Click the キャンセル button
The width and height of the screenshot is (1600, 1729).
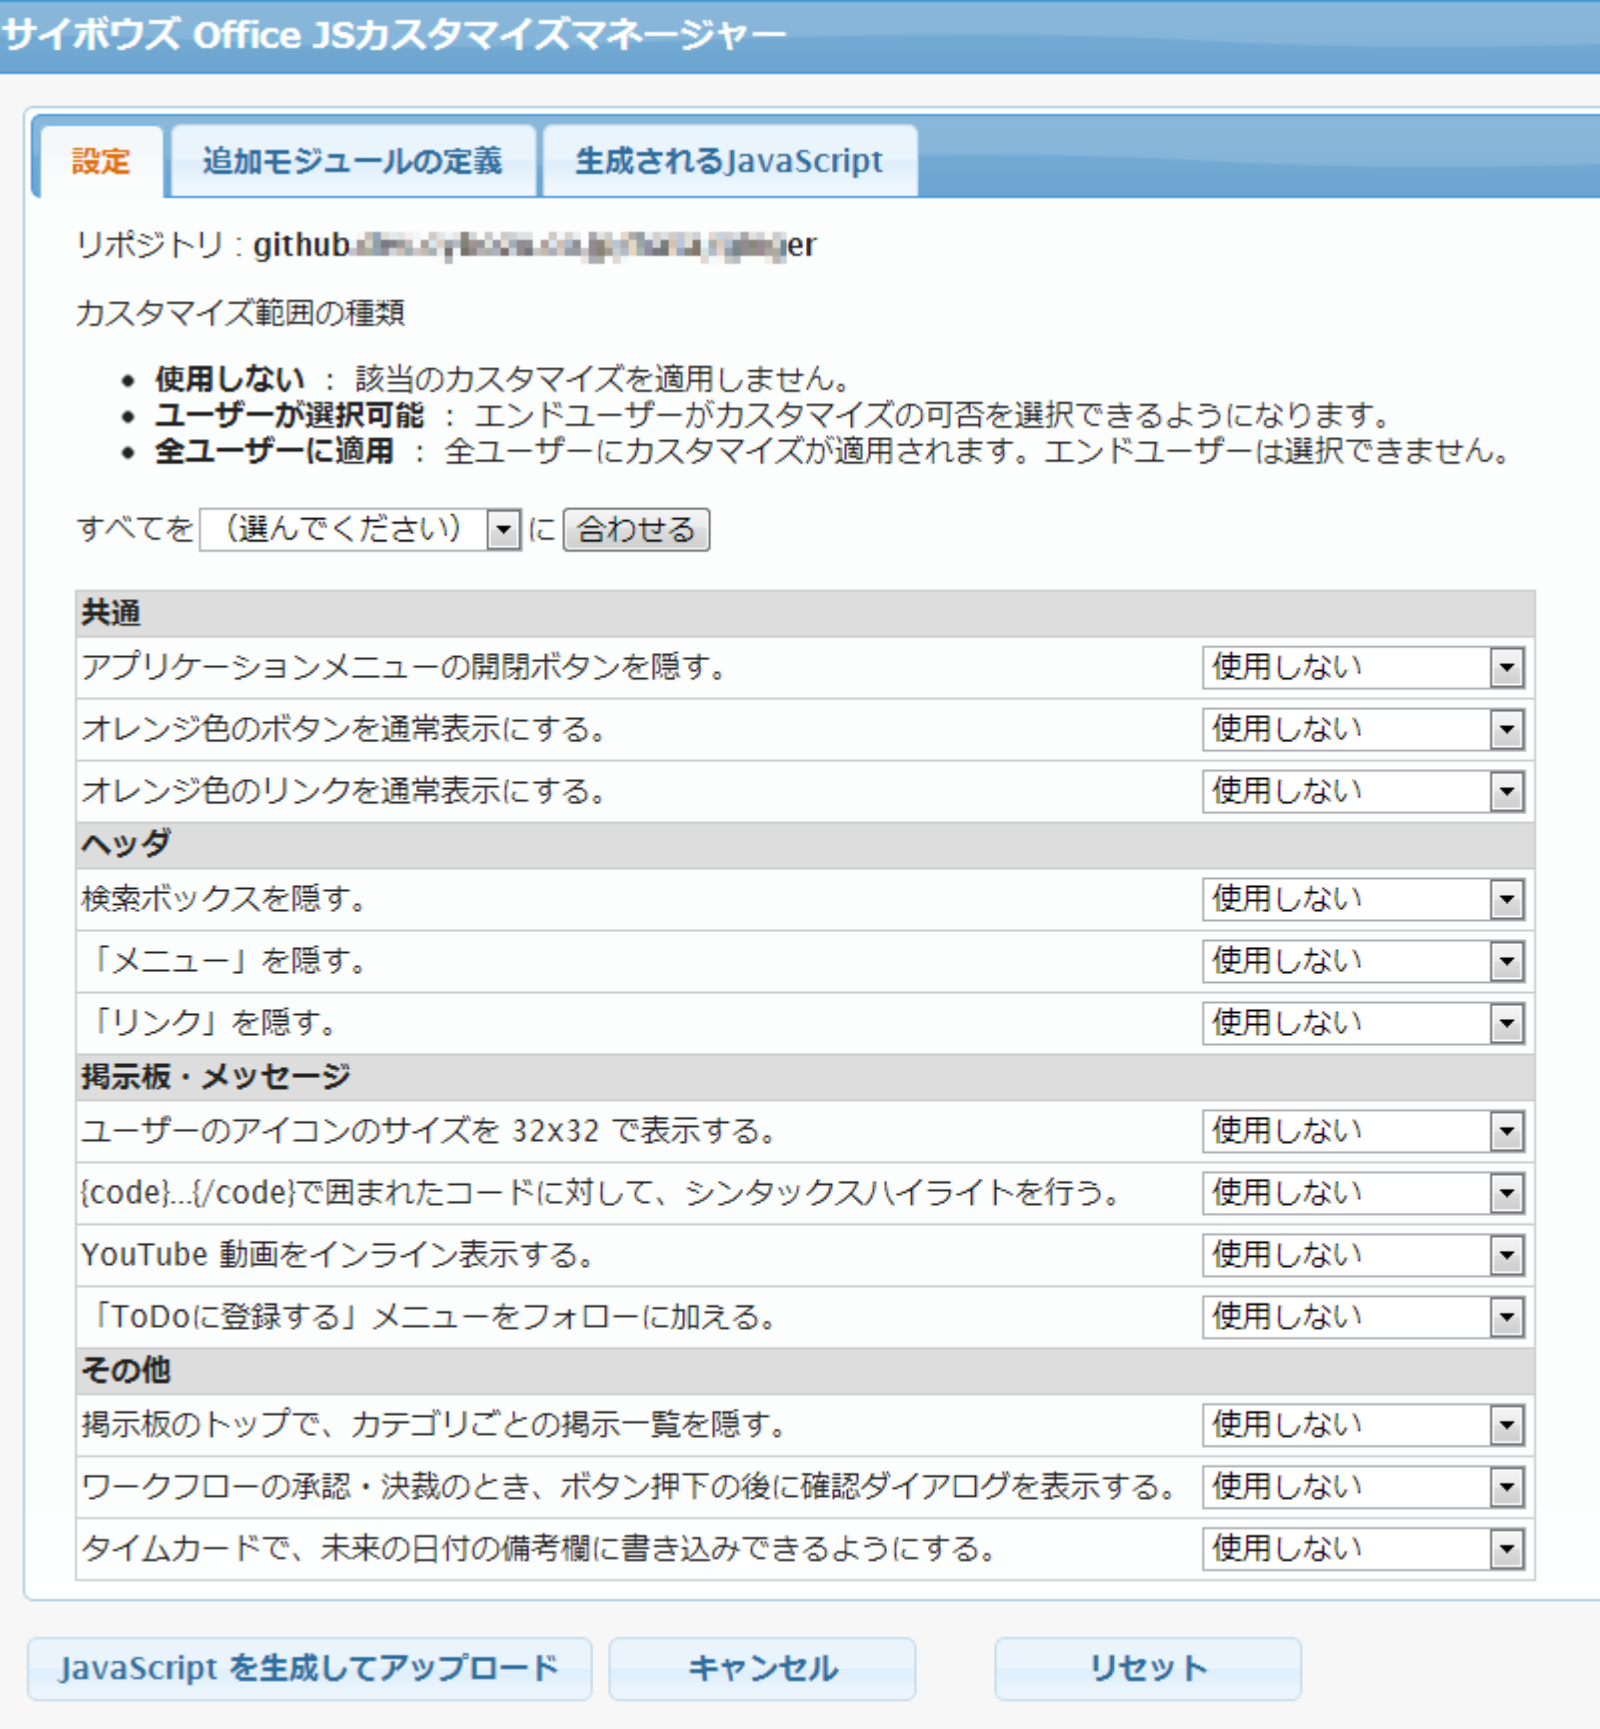pos(762,1668)
